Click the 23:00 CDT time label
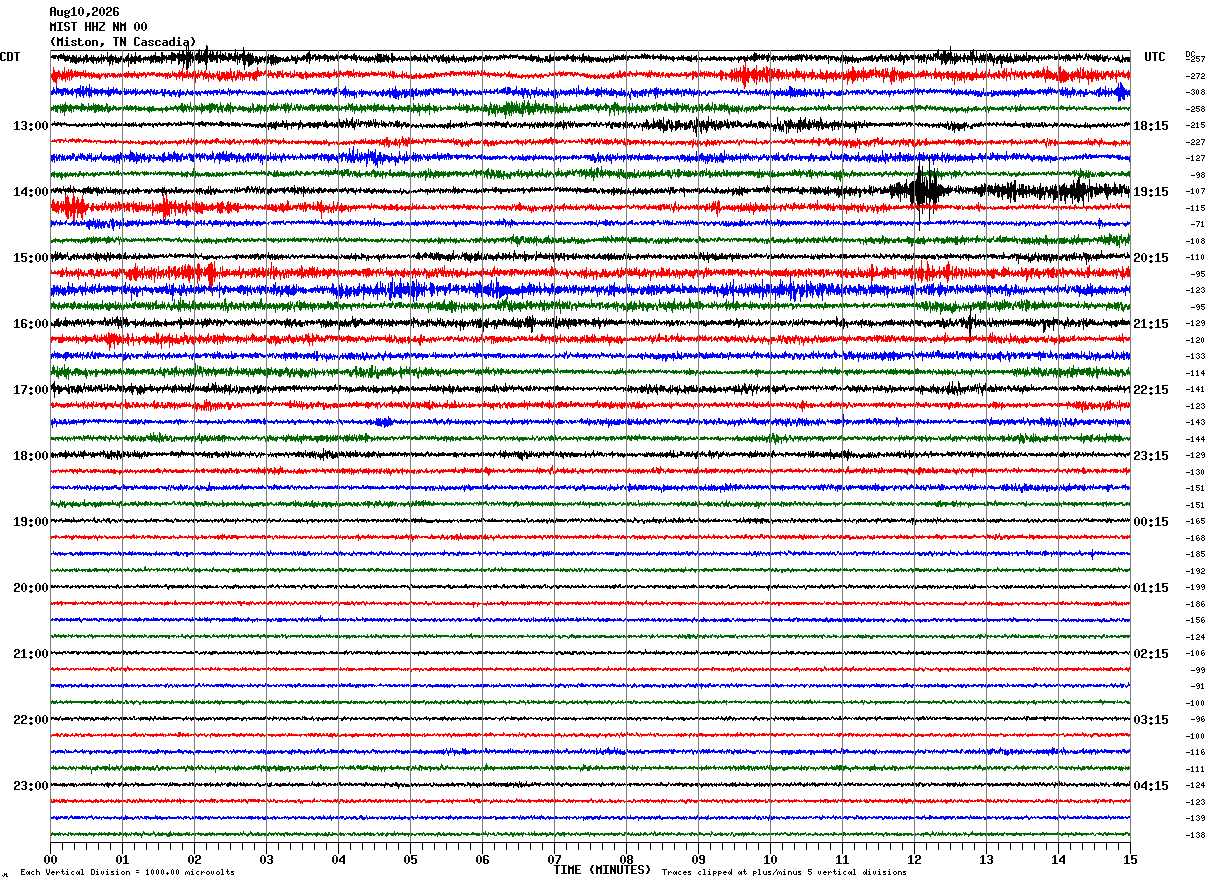Screen dimensions: 1210x886 [x=30, y=785]
